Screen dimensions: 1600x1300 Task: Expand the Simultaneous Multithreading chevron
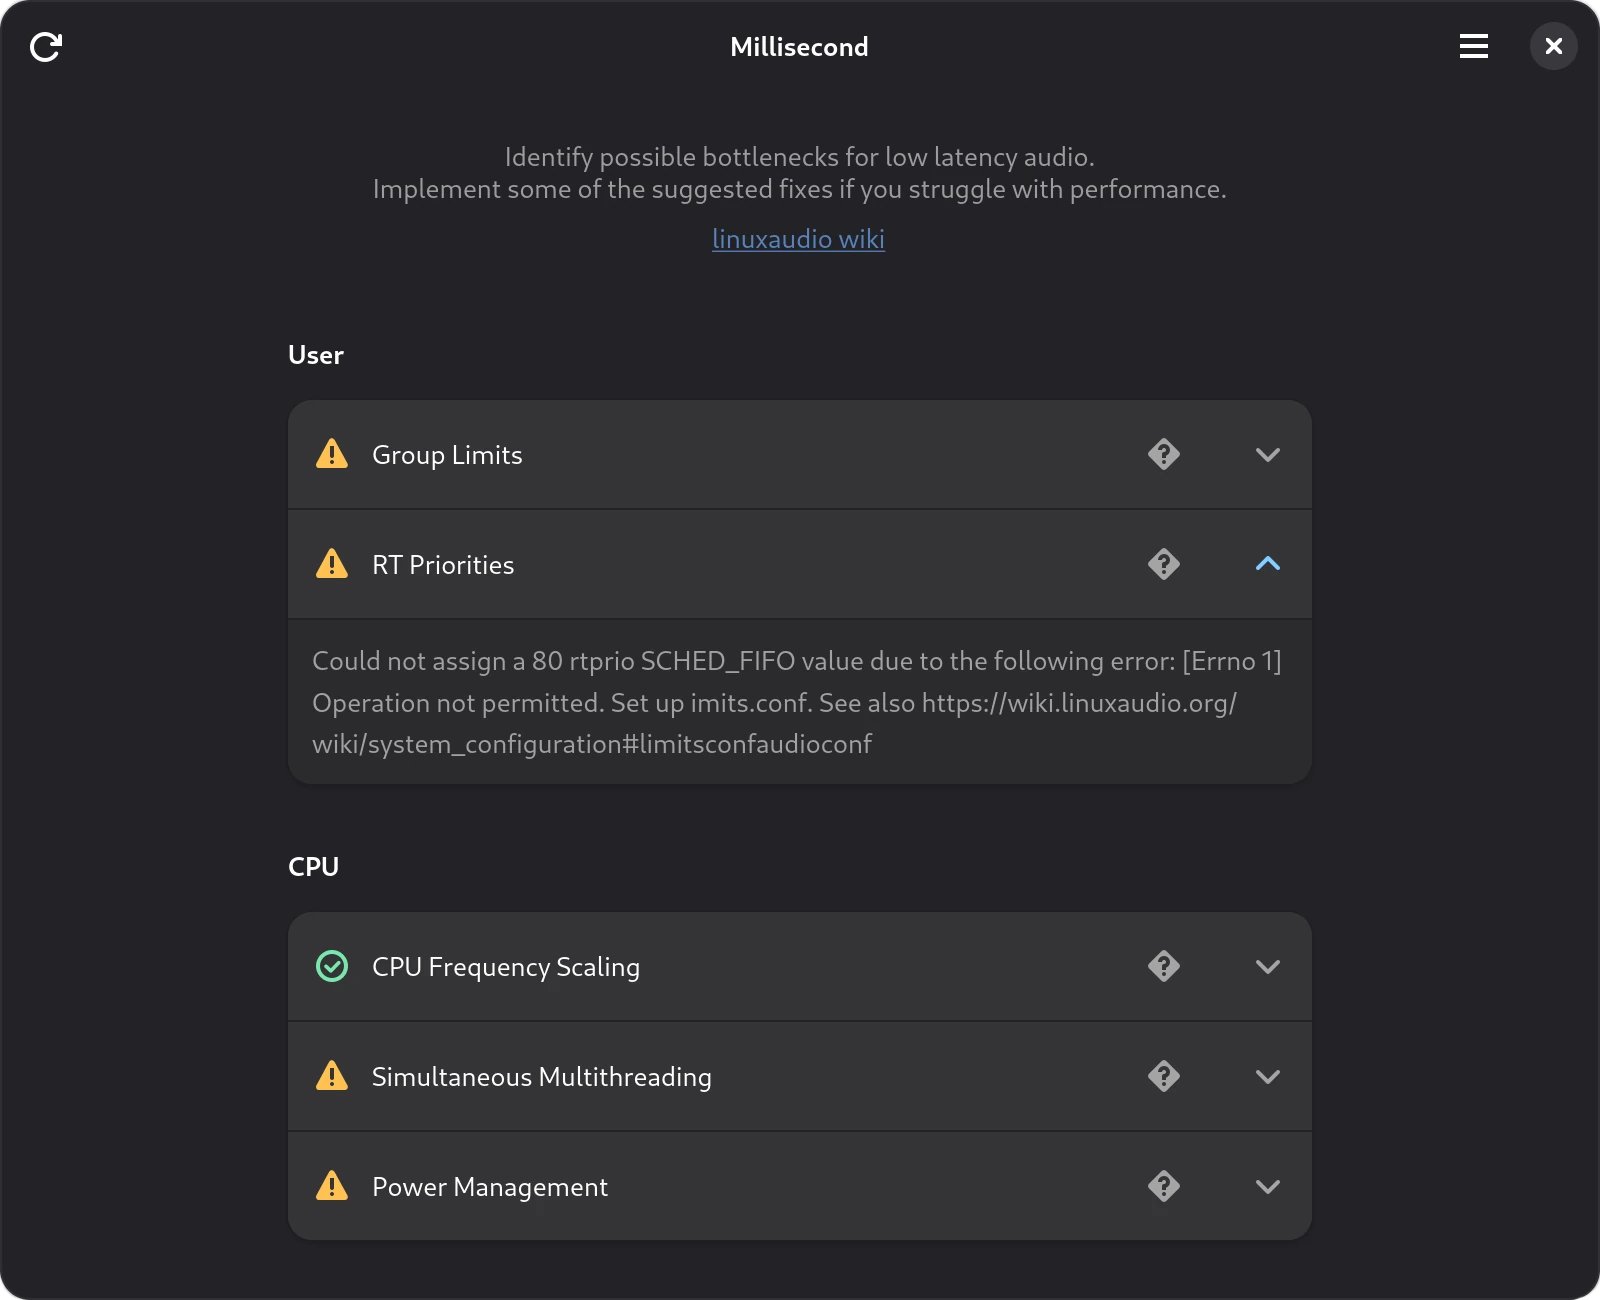pos(1268,1077)
